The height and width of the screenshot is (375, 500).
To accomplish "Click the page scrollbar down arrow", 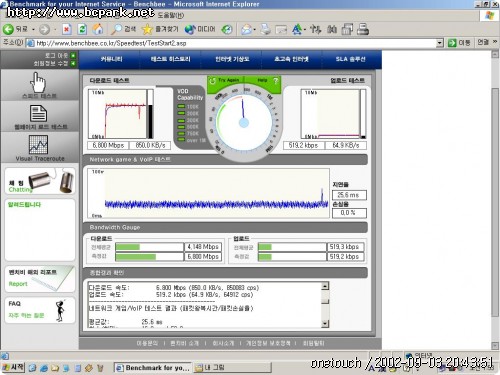I will tap(495, 345).
